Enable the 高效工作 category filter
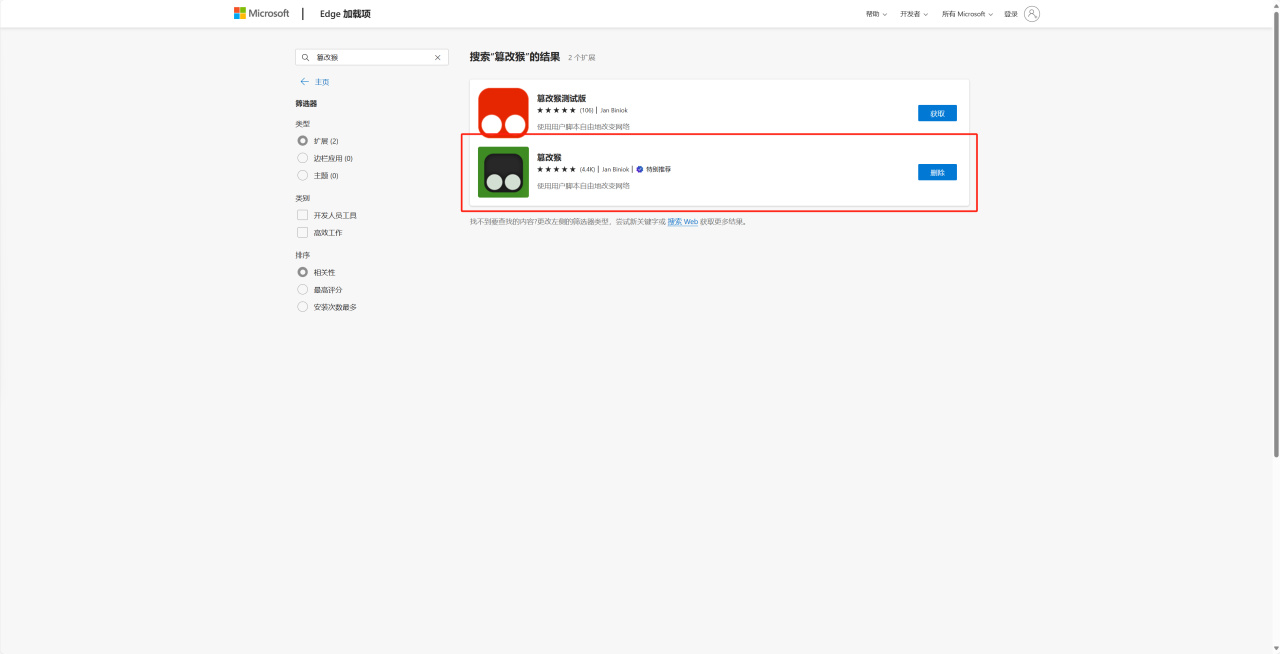This screenshot has height=654, width=1280. tap(302, 232)
